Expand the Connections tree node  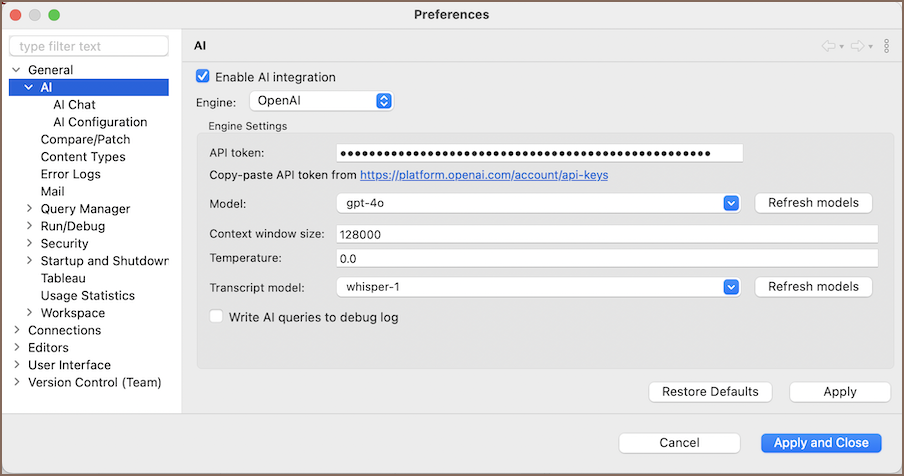[16, 330]
